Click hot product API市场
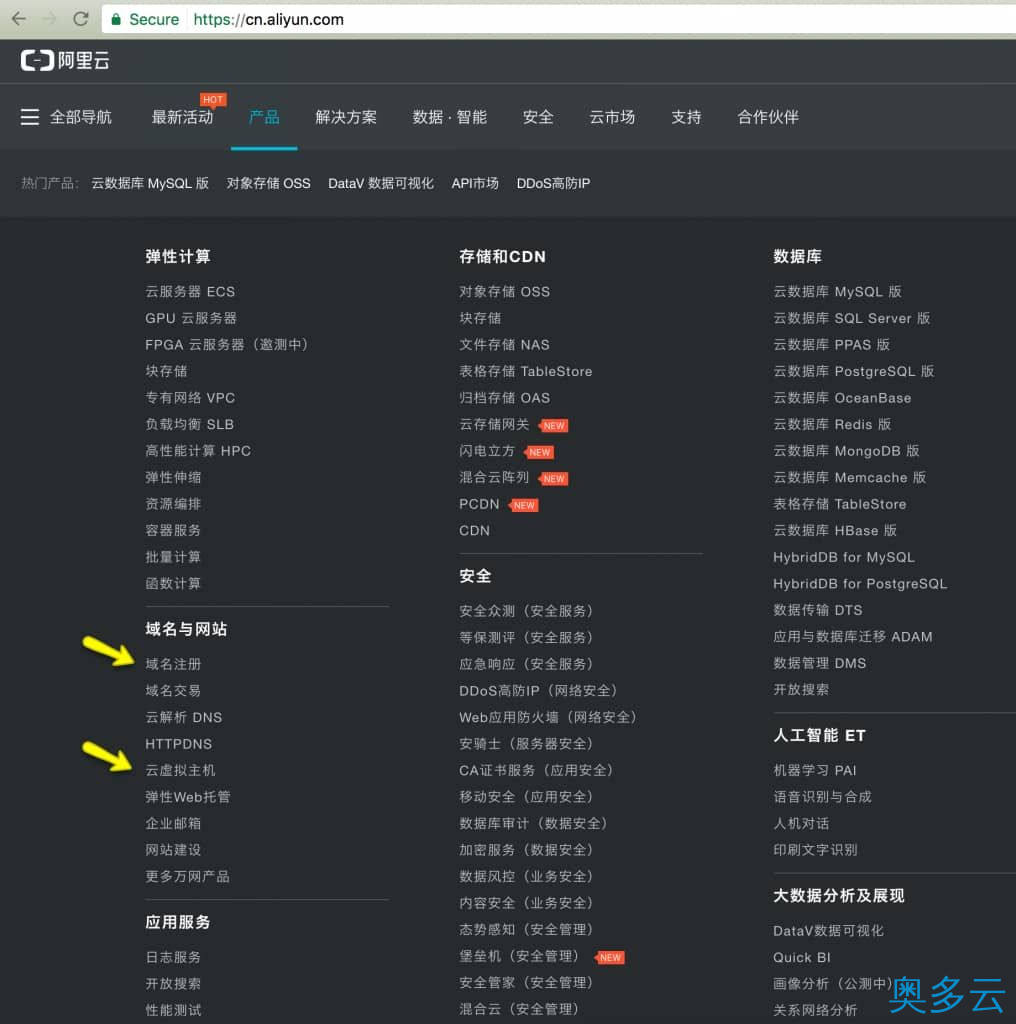1016x1024 pixels. [475, 184]
